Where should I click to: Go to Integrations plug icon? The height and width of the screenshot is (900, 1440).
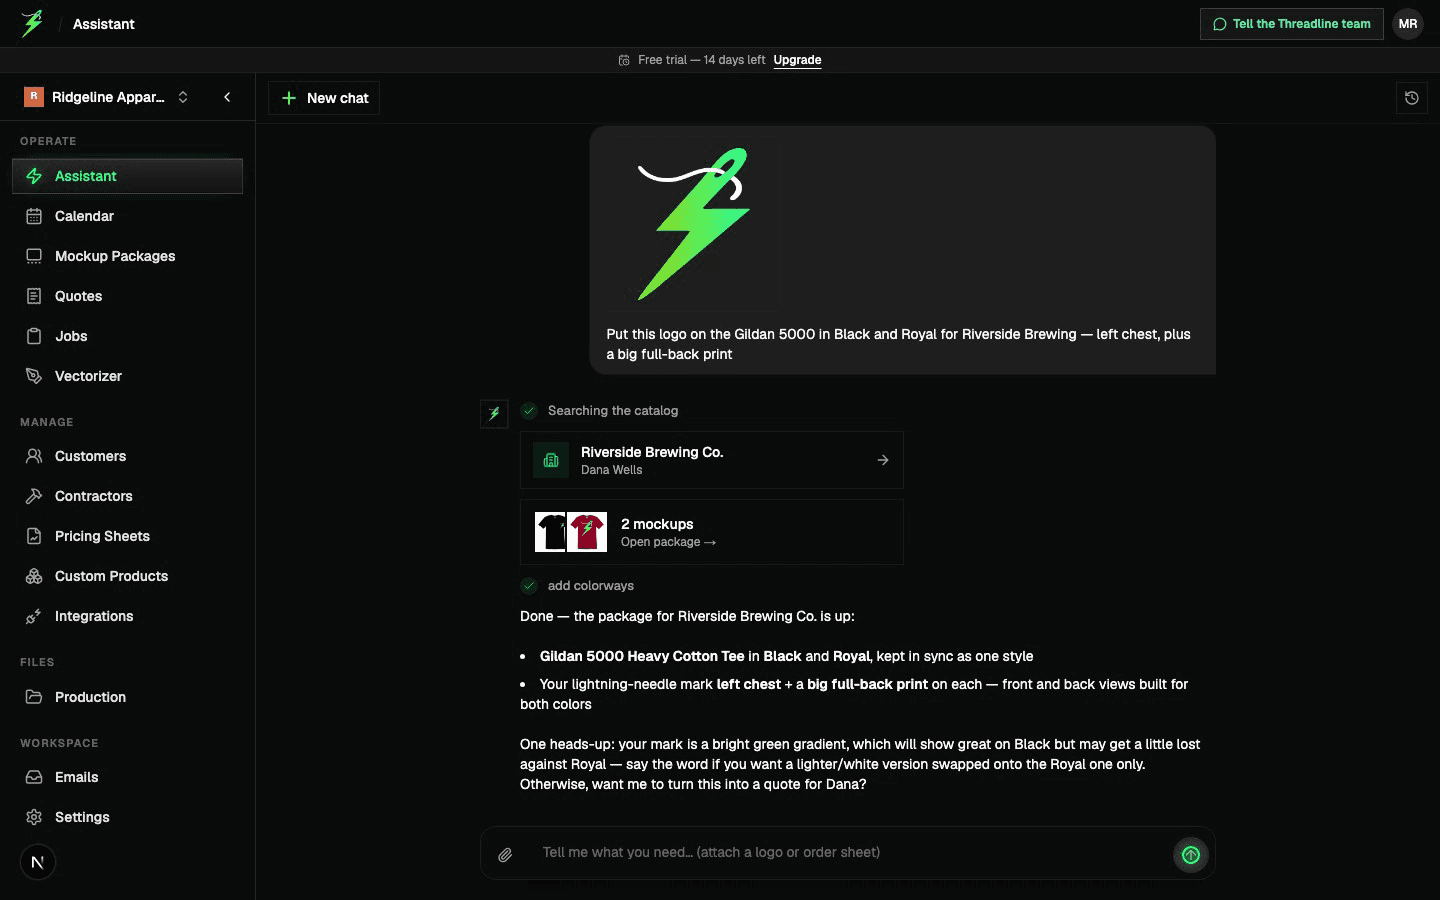(34, 616)
